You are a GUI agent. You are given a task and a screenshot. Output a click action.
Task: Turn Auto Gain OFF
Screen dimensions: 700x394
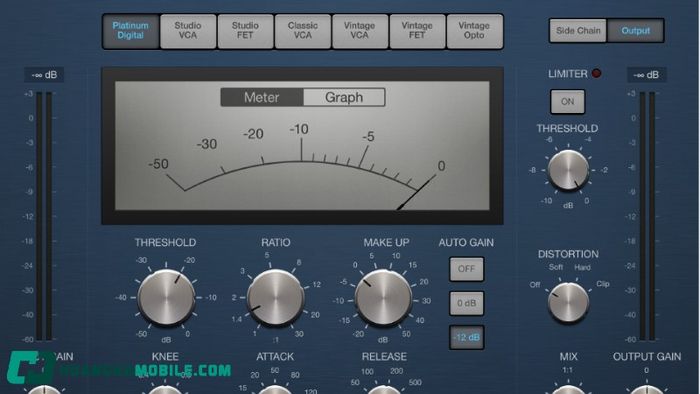pos(467,269)
